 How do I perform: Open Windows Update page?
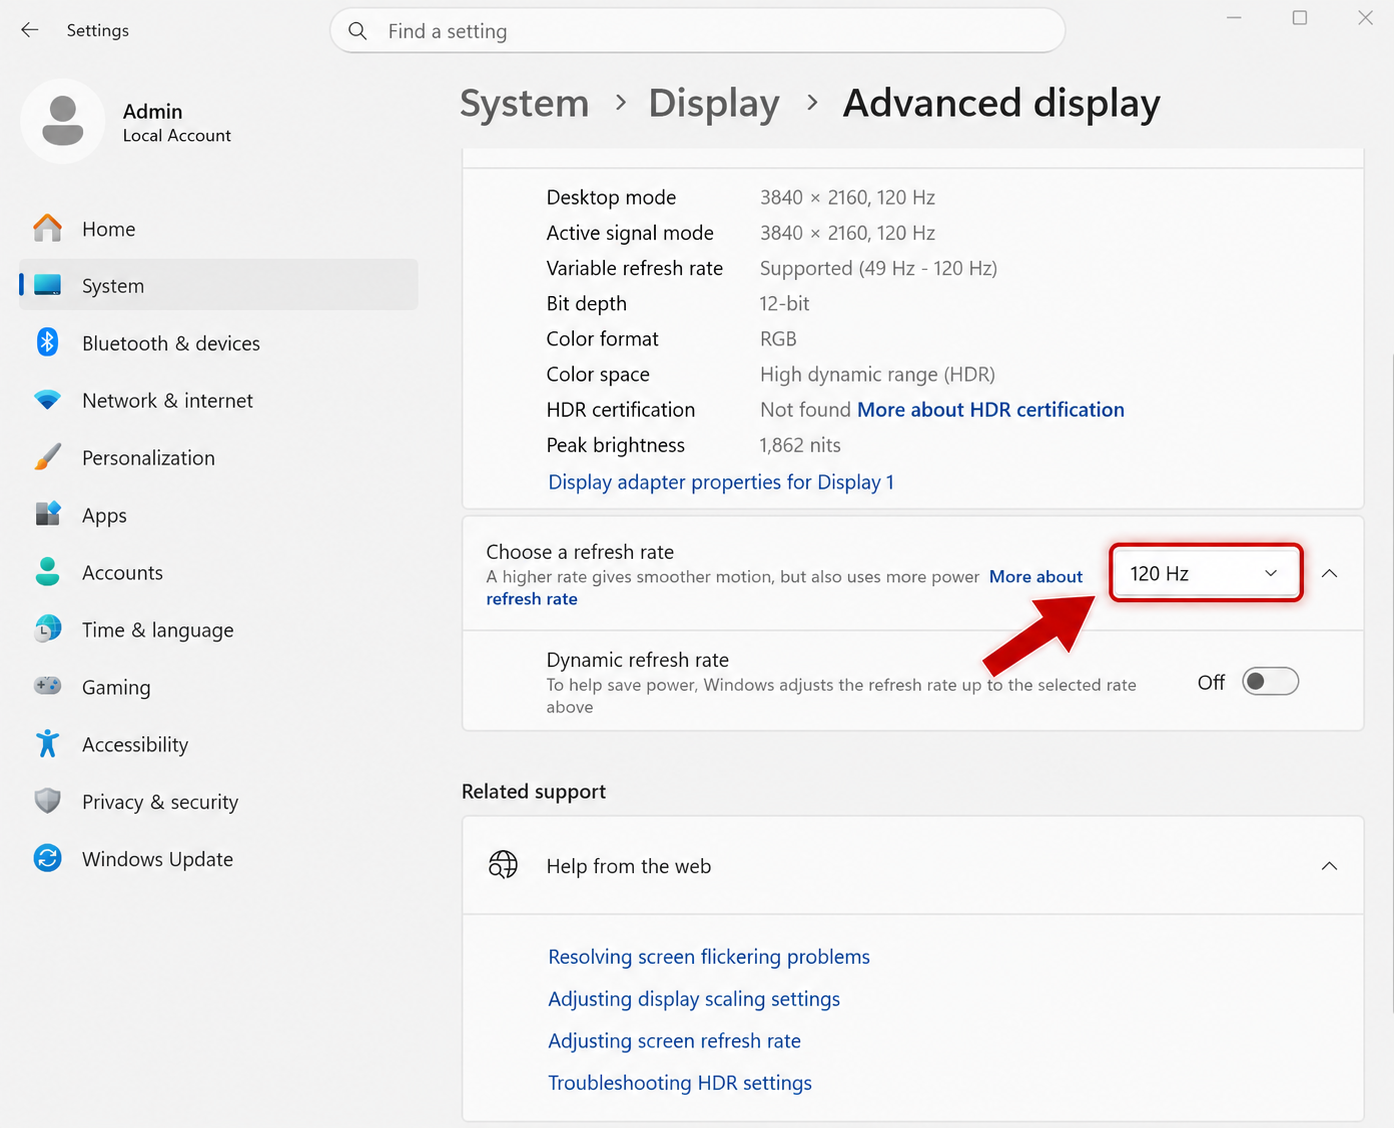(218, 859)
